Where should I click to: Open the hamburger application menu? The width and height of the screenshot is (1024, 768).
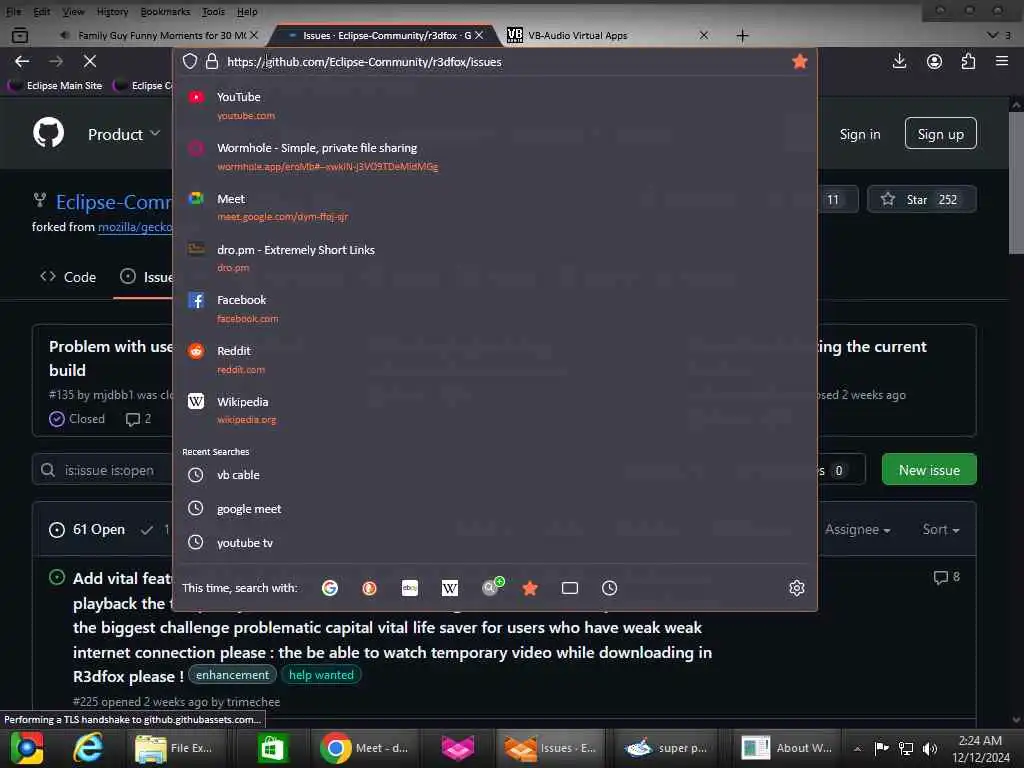[x=1002, y=61]
